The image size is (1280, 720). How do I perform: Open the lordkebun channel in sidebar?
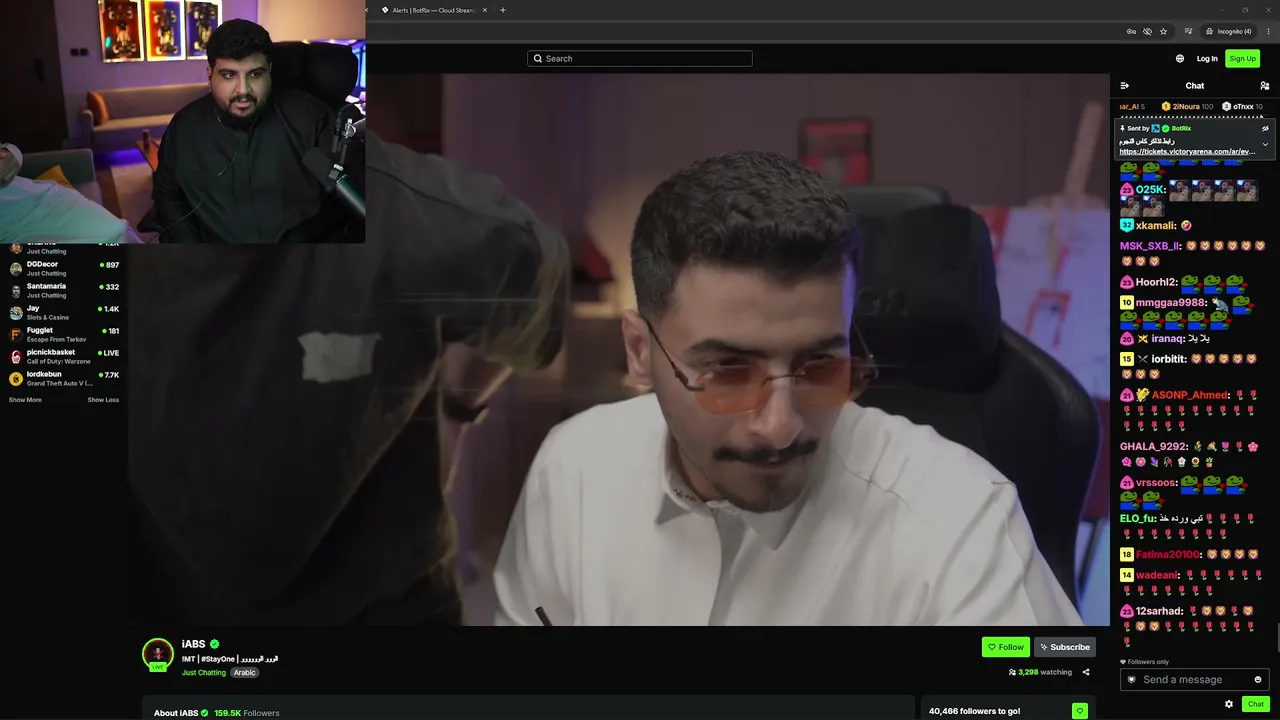64,379
